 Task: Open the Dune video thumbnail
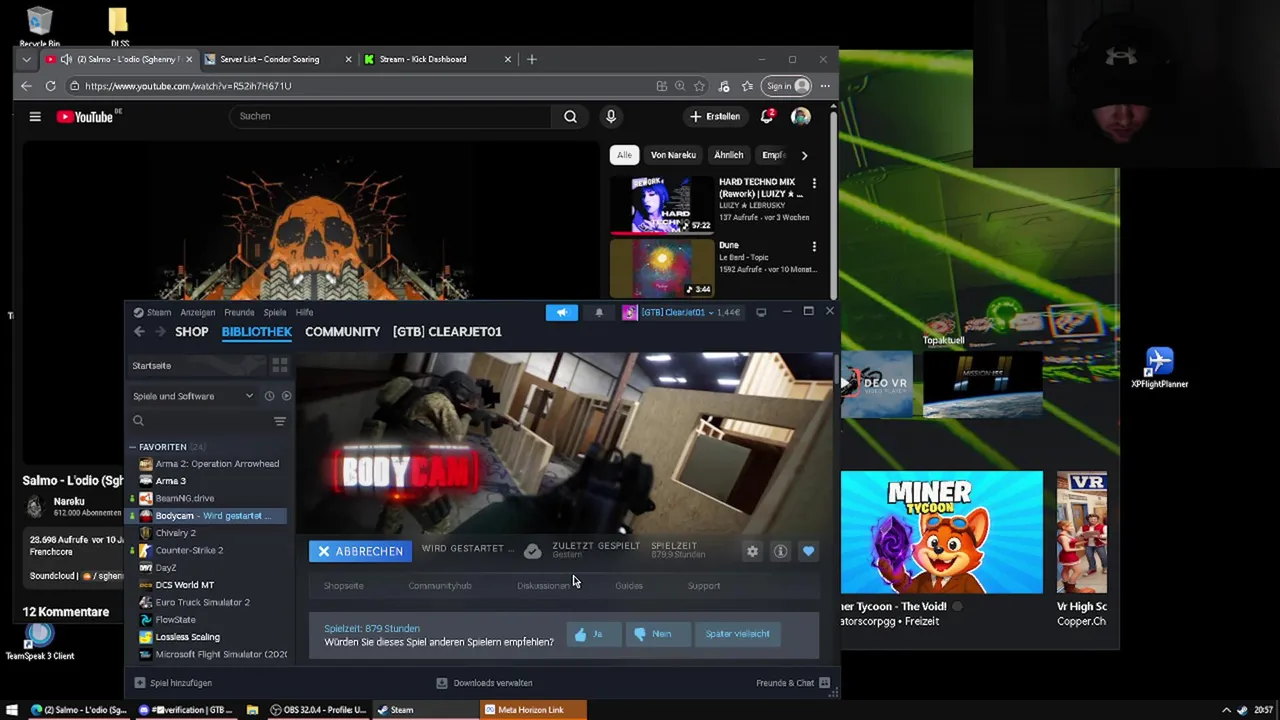(x=661, y=268)
